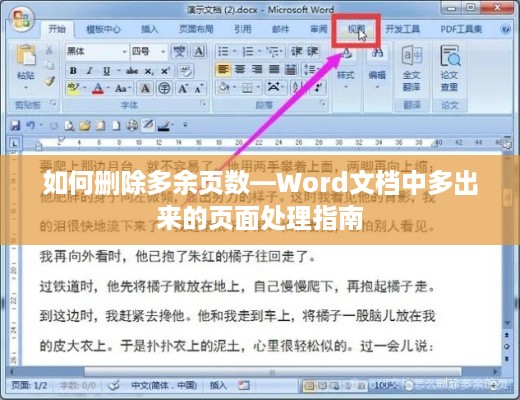Toggle Italic formatting
The image size is (520, 400).
click(x=89, y=71)
